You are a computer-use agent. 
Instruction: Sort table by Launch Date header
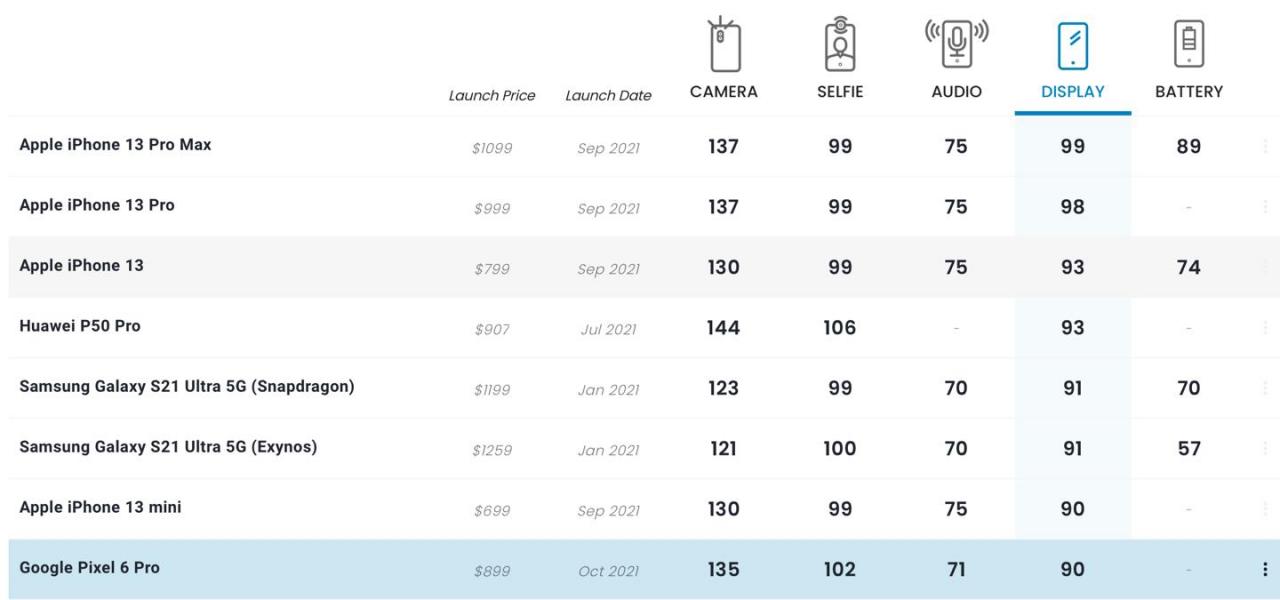click(x=608, y=96)
